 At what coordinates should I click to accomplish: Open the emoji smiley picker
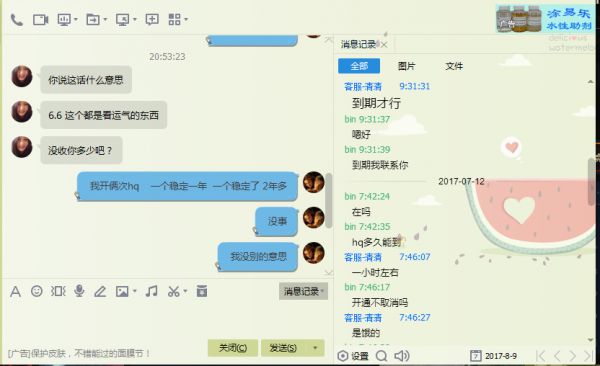(x=37, y=291)
